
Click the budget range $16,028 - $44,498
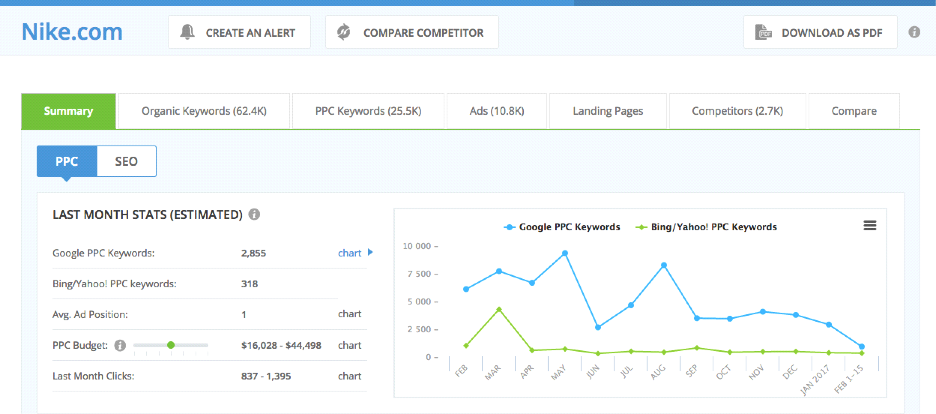281,345
